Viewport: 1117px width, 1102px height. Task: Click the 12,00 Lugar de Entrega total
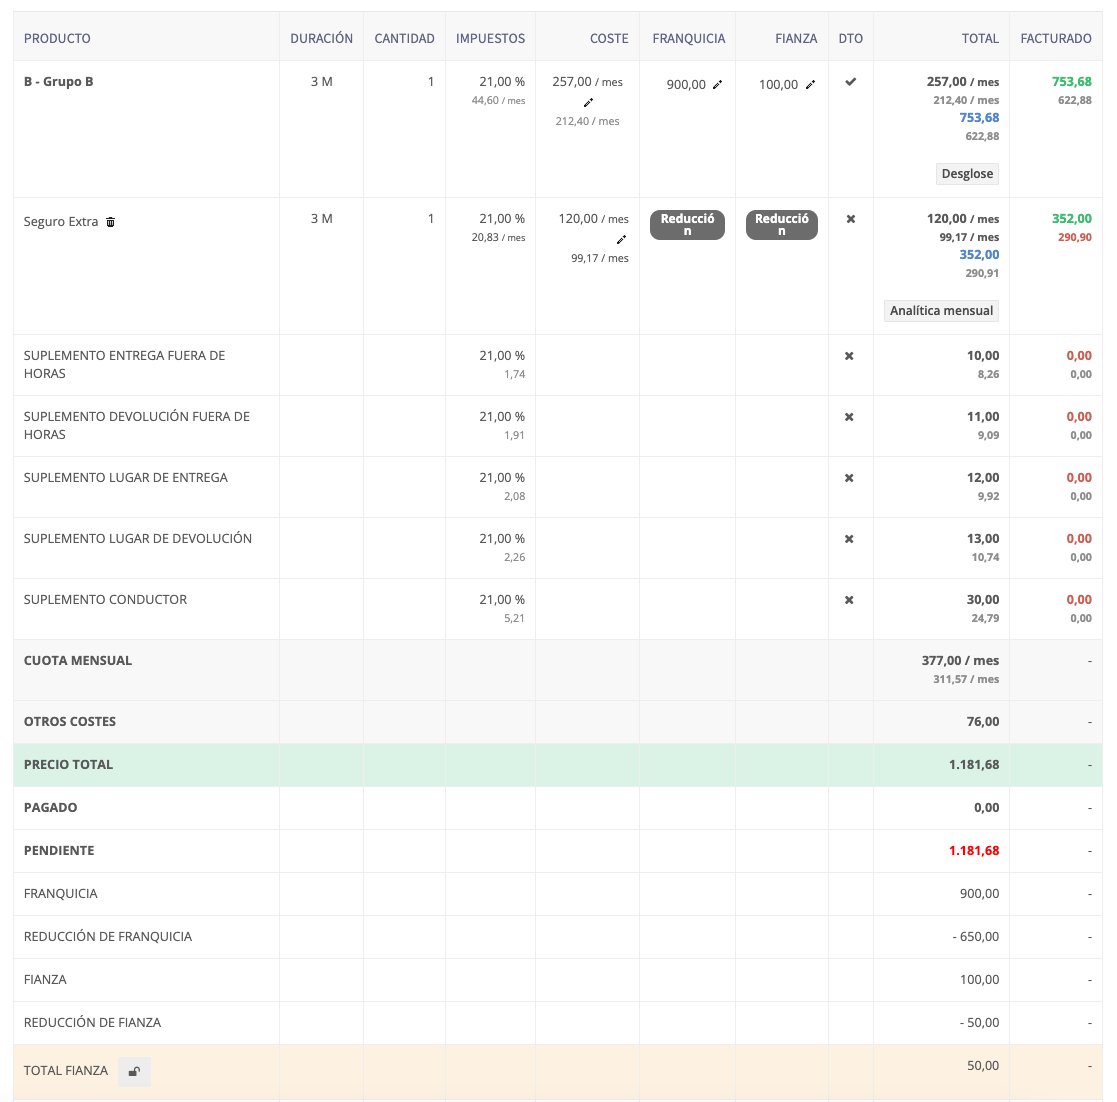pyautogui.click(x=983, y=477)
